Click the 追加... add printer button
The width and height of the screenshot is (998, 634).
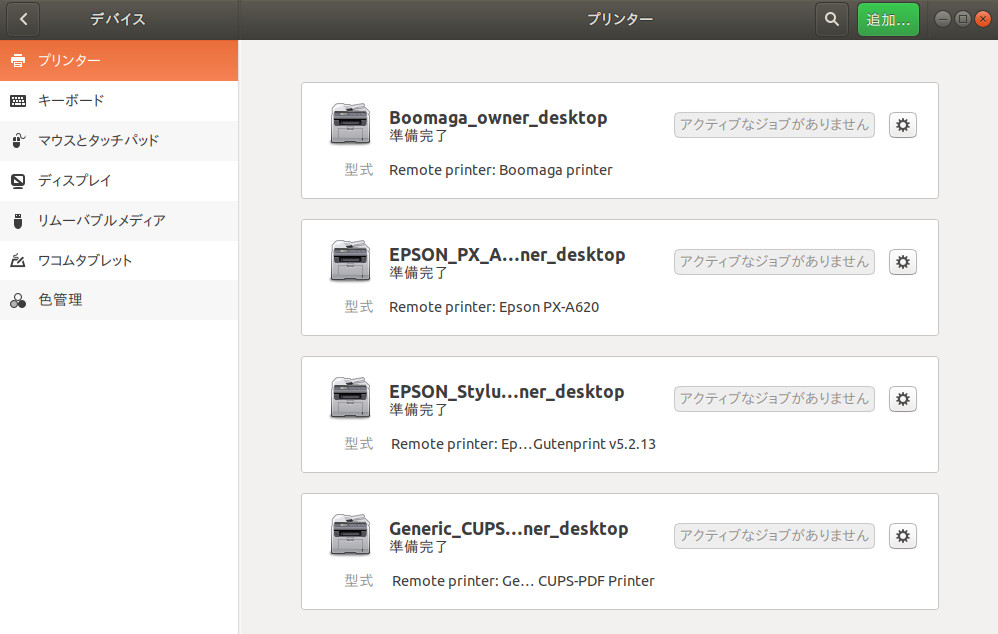click(x=888, y=19)
